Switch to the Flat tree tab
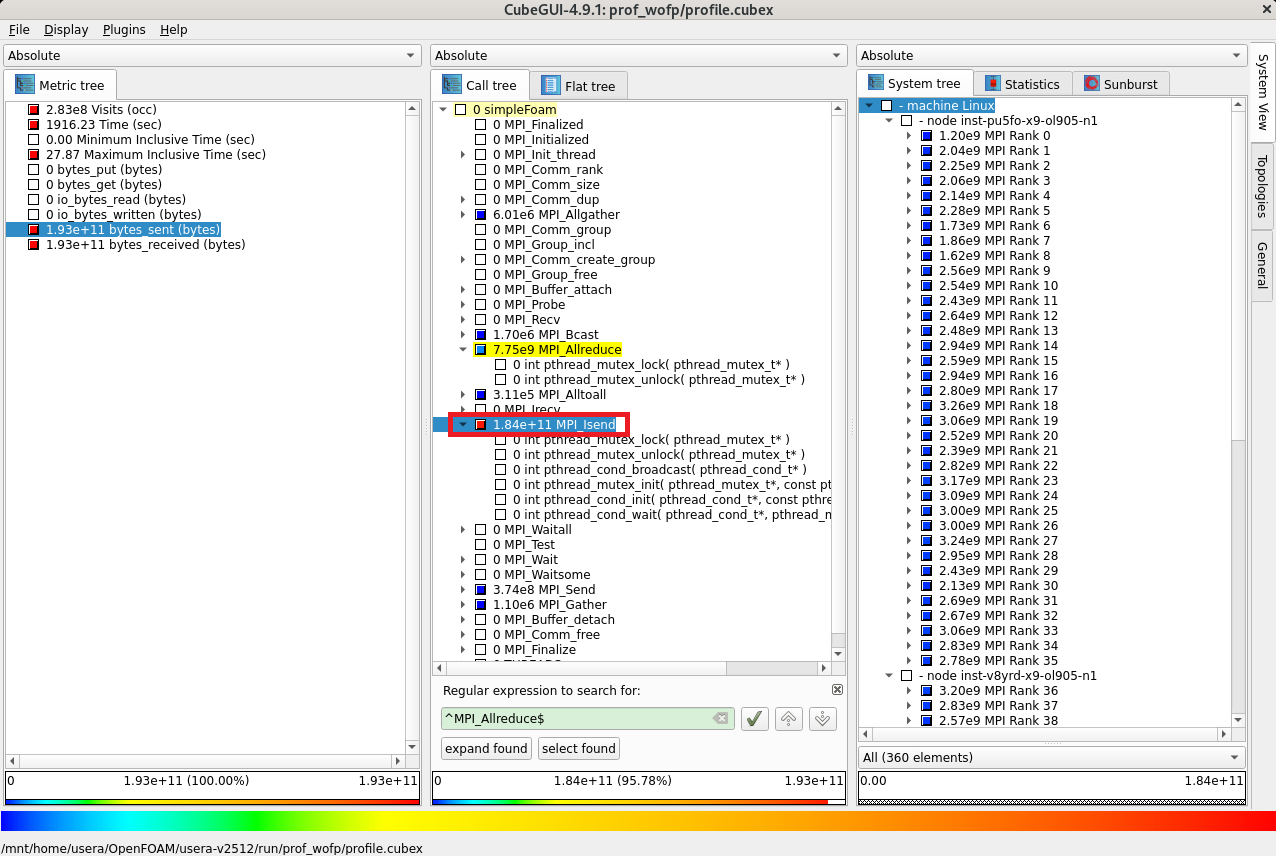Screen dimensions: 1276x856 (x=579, y=86)
